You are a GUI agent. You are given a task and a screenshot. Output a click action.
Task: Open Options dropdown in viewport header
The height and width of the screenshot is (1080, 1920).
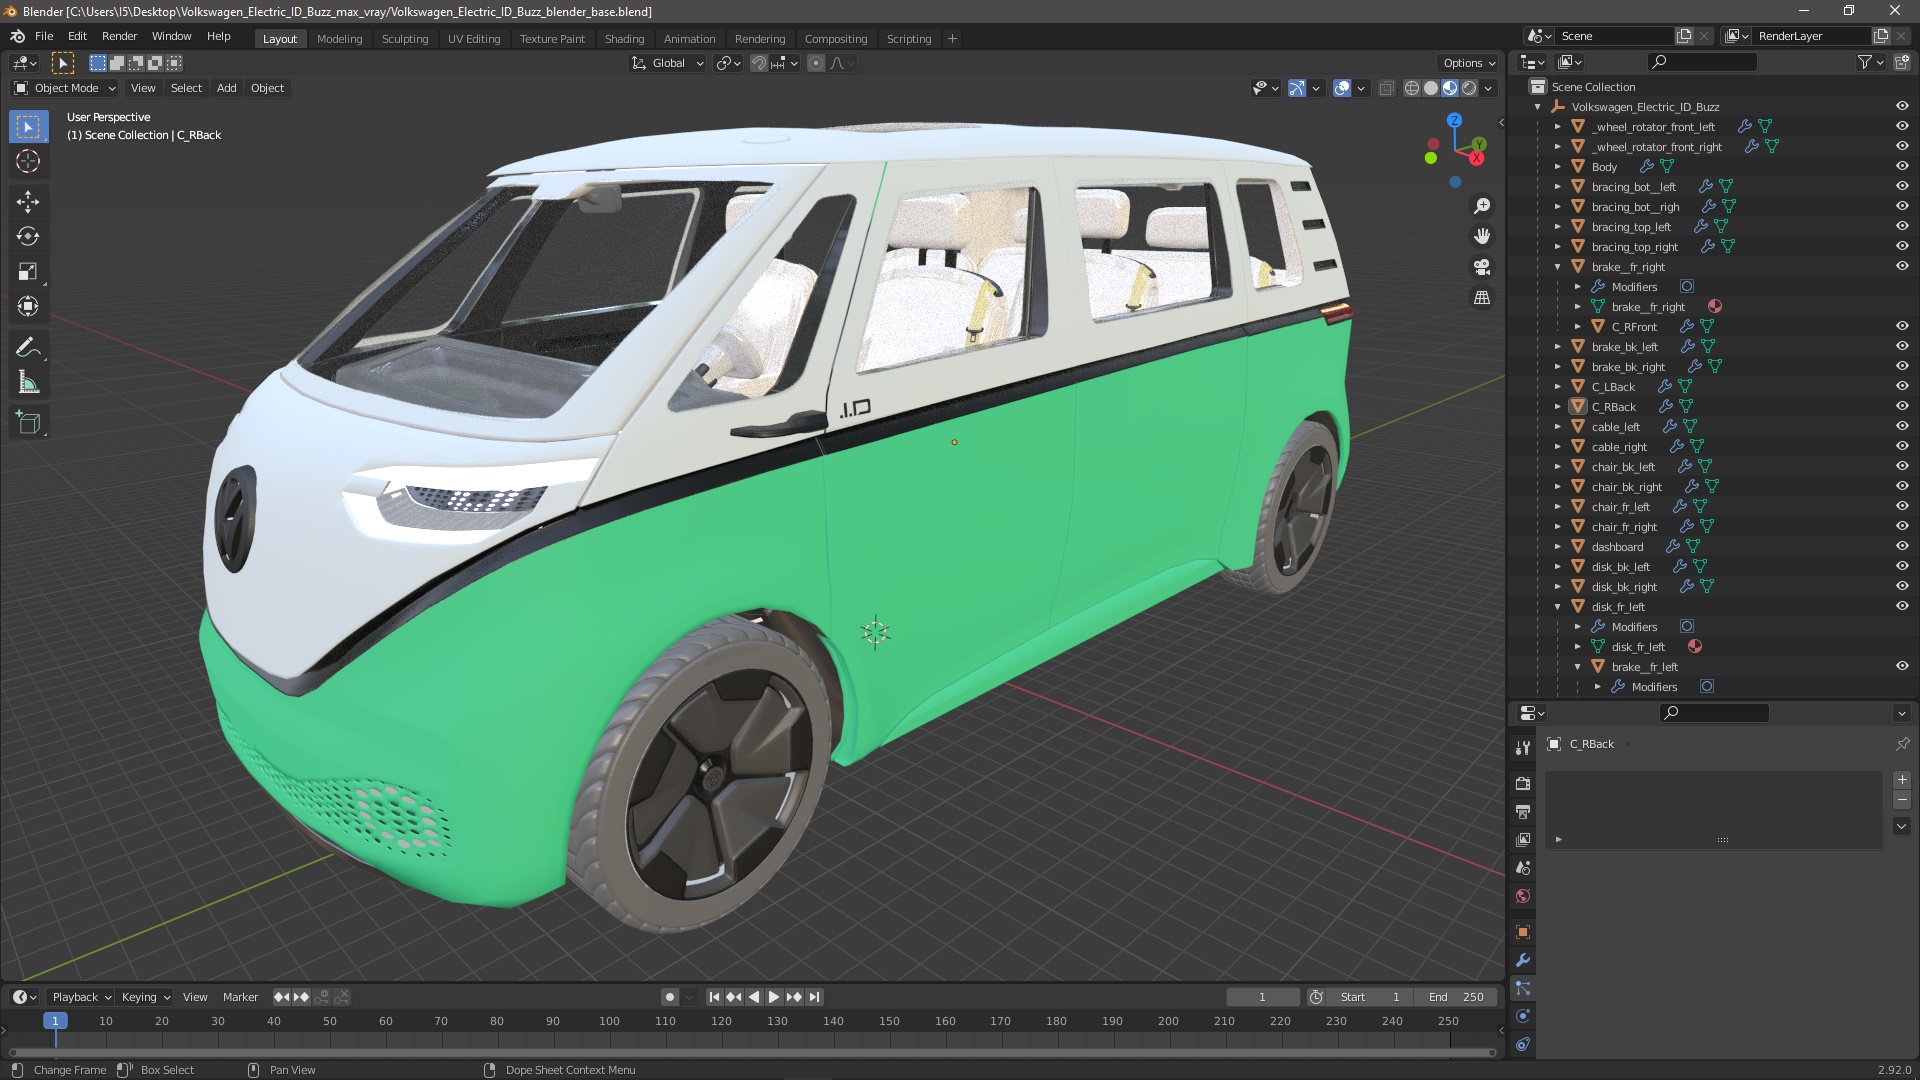point(1469,63)
